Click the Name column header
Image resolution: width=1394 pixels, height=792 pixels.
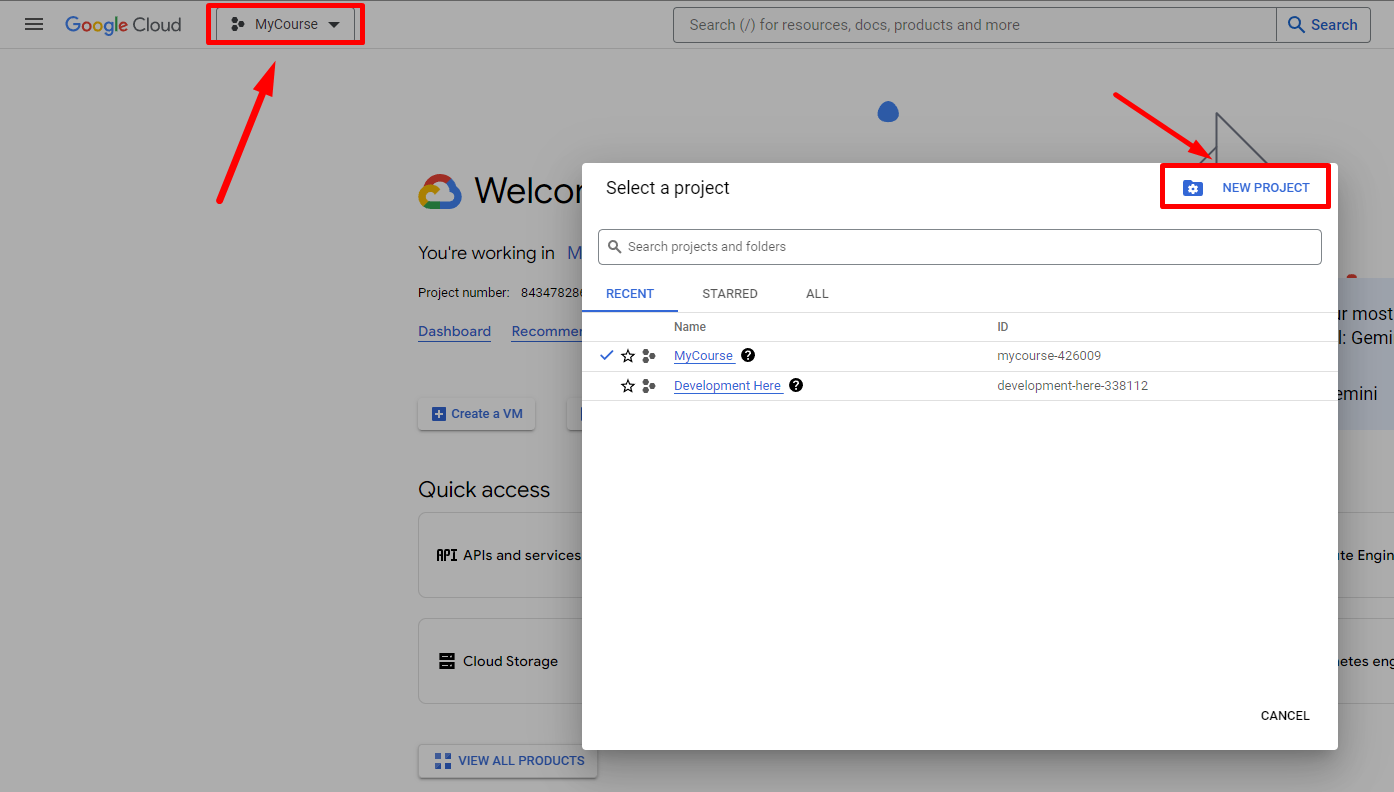pyautogui.click(x=690, y=327)
